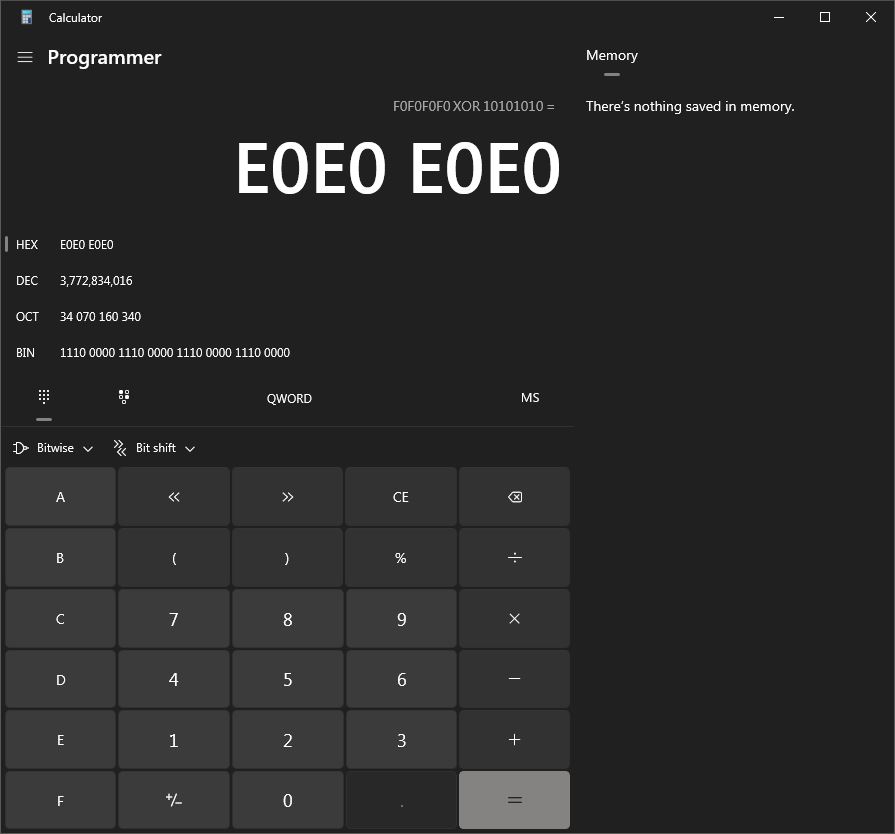Click the number 2 key

[x=287, y=739]
